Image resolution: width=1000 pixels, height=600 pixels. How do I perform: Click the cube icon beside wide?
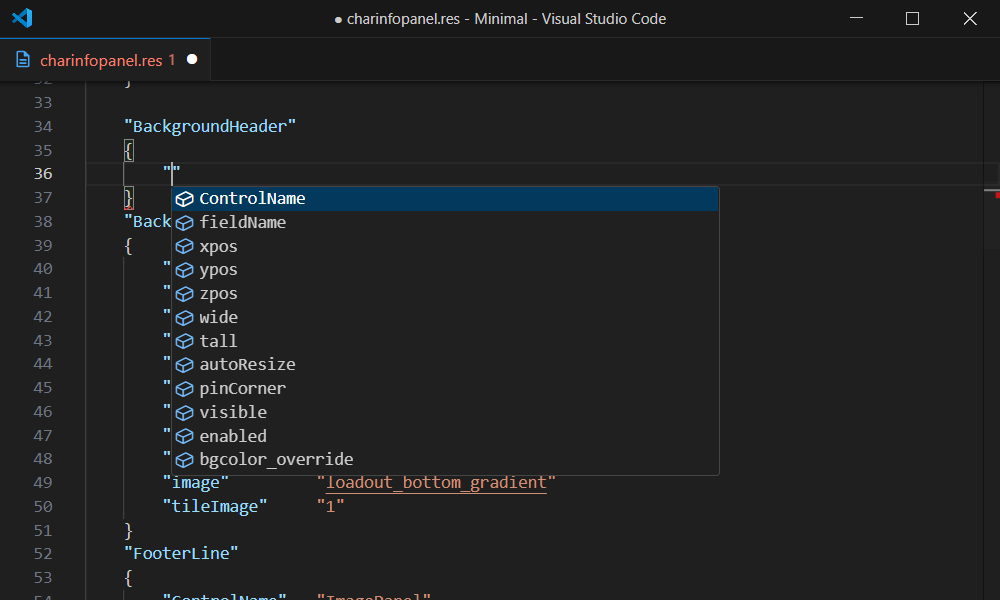tap(184, 318)
